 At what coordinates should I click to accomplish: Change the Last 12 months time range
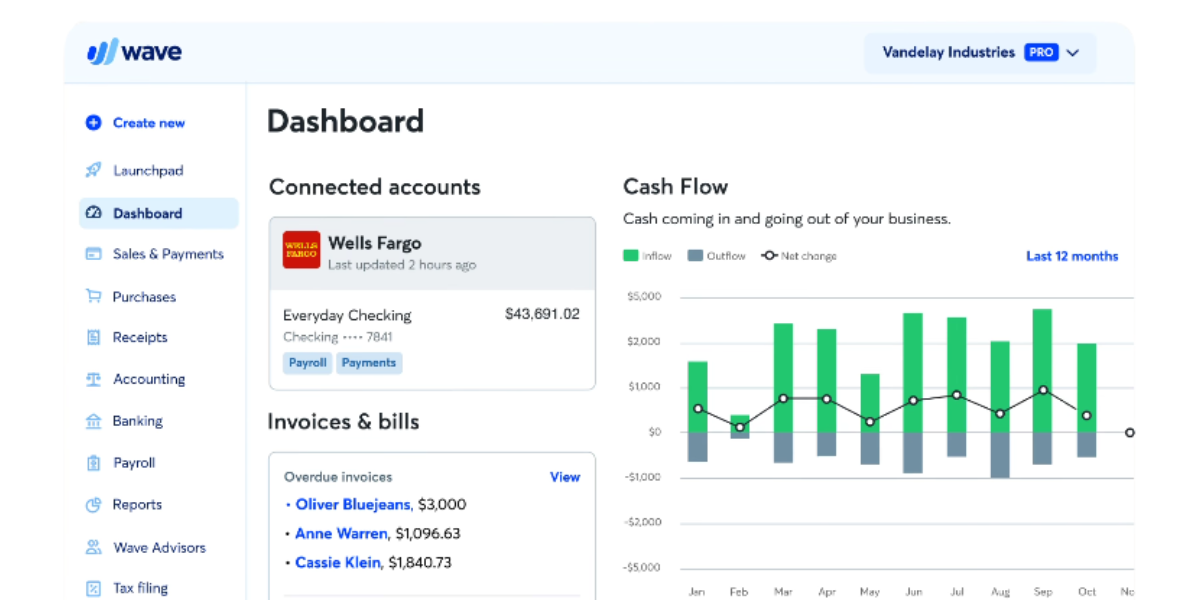[1071, 256]
